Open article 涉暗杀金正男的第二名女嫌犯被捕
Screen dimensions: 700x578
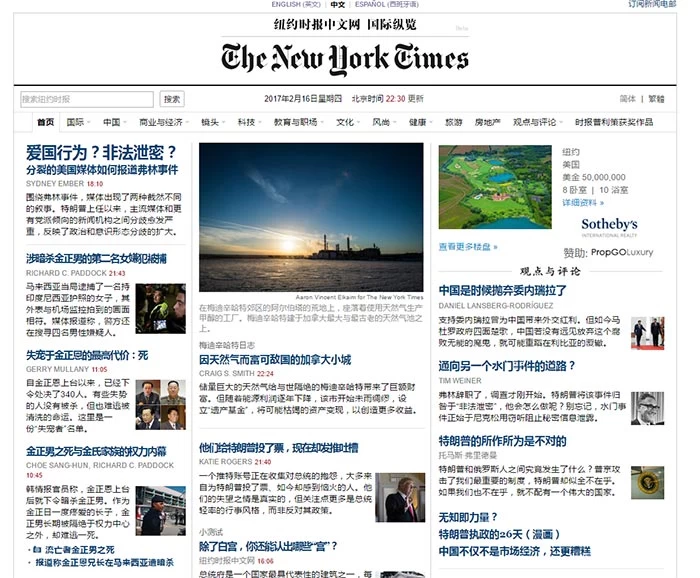click(96, 258)
